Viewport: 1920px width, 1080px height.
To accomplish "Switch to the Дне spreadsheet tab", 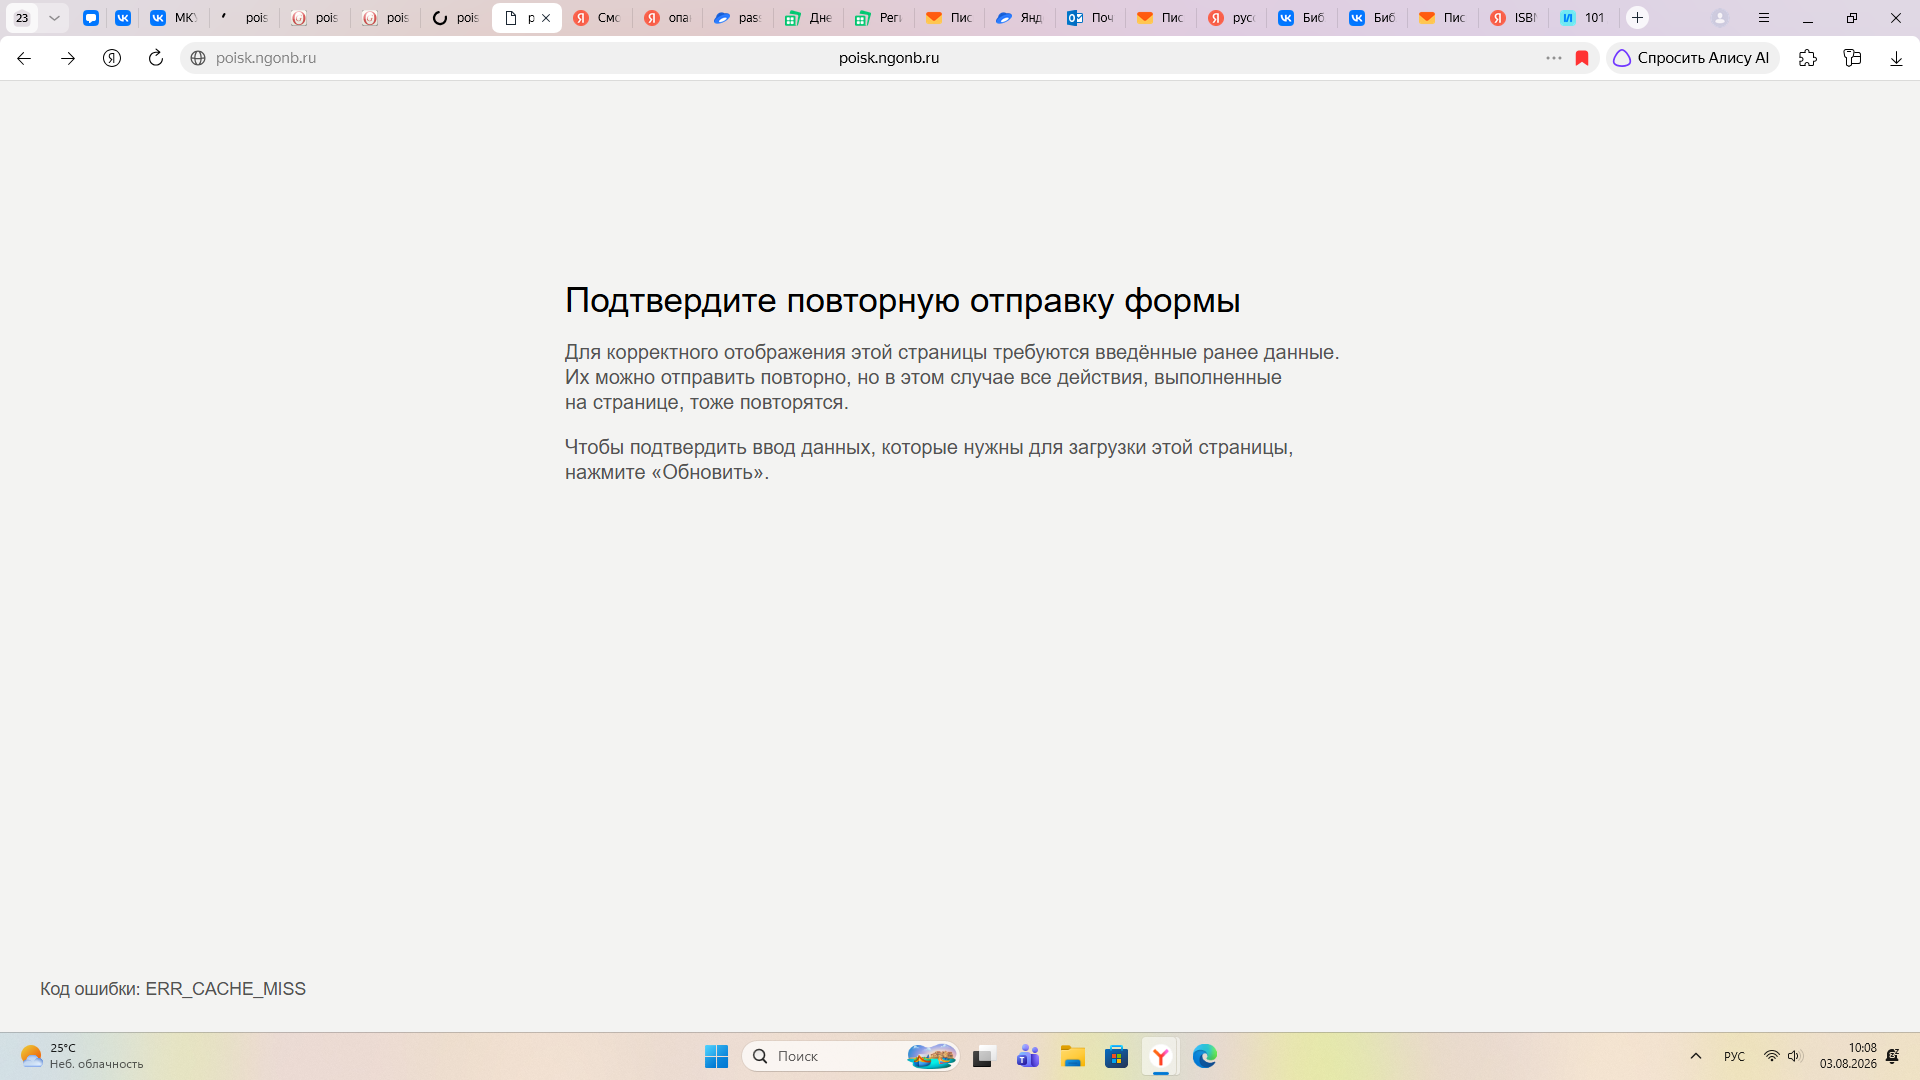I will tap(808, 18).
